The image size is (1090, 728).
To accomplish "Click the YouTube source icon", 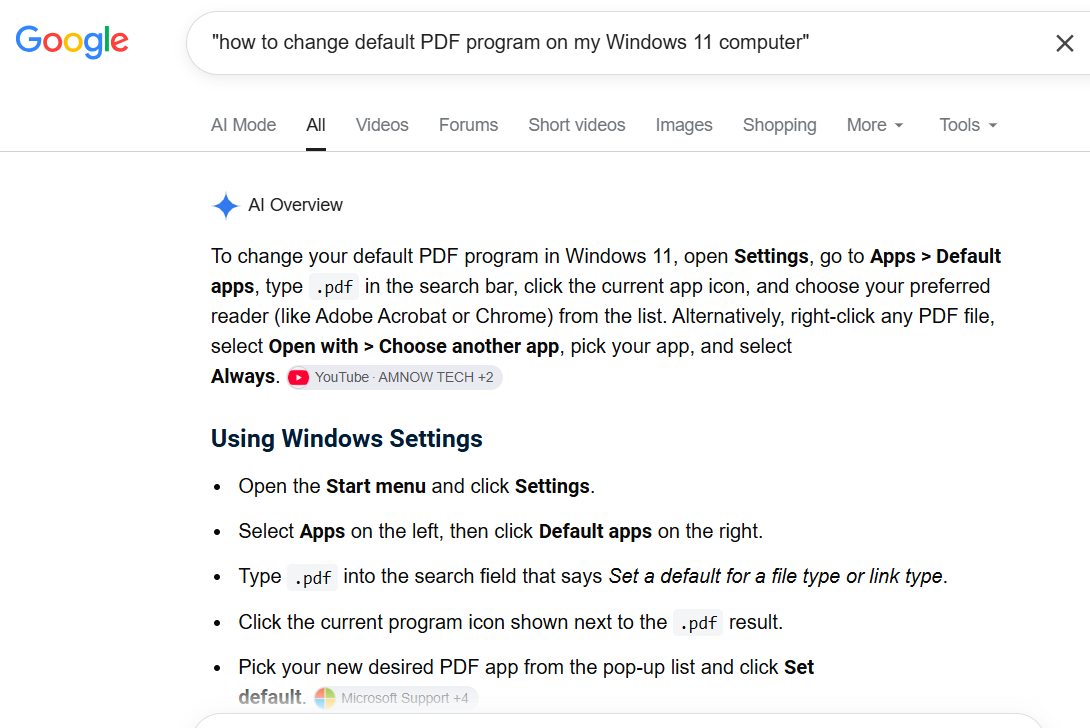I will 299,378.
